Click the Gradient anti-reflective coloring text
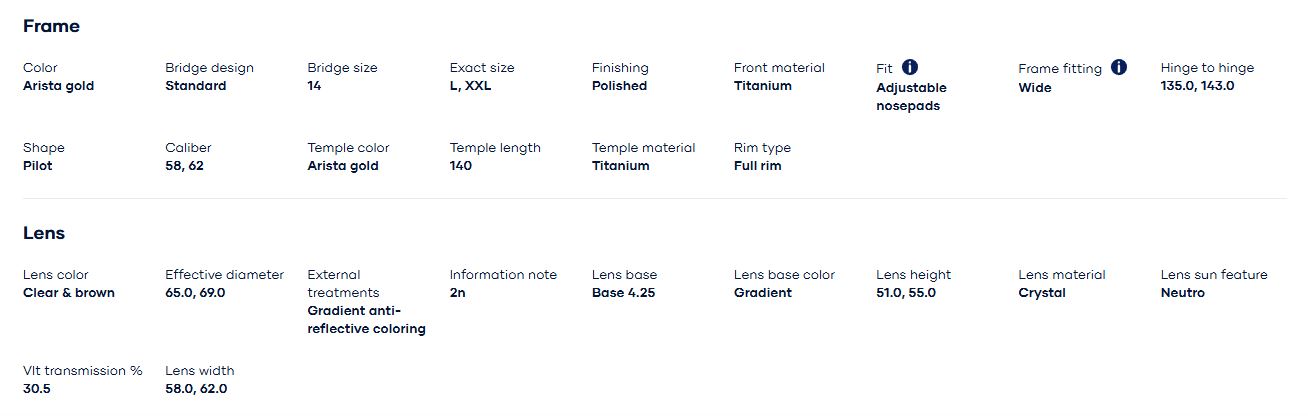 coord(366,320)
